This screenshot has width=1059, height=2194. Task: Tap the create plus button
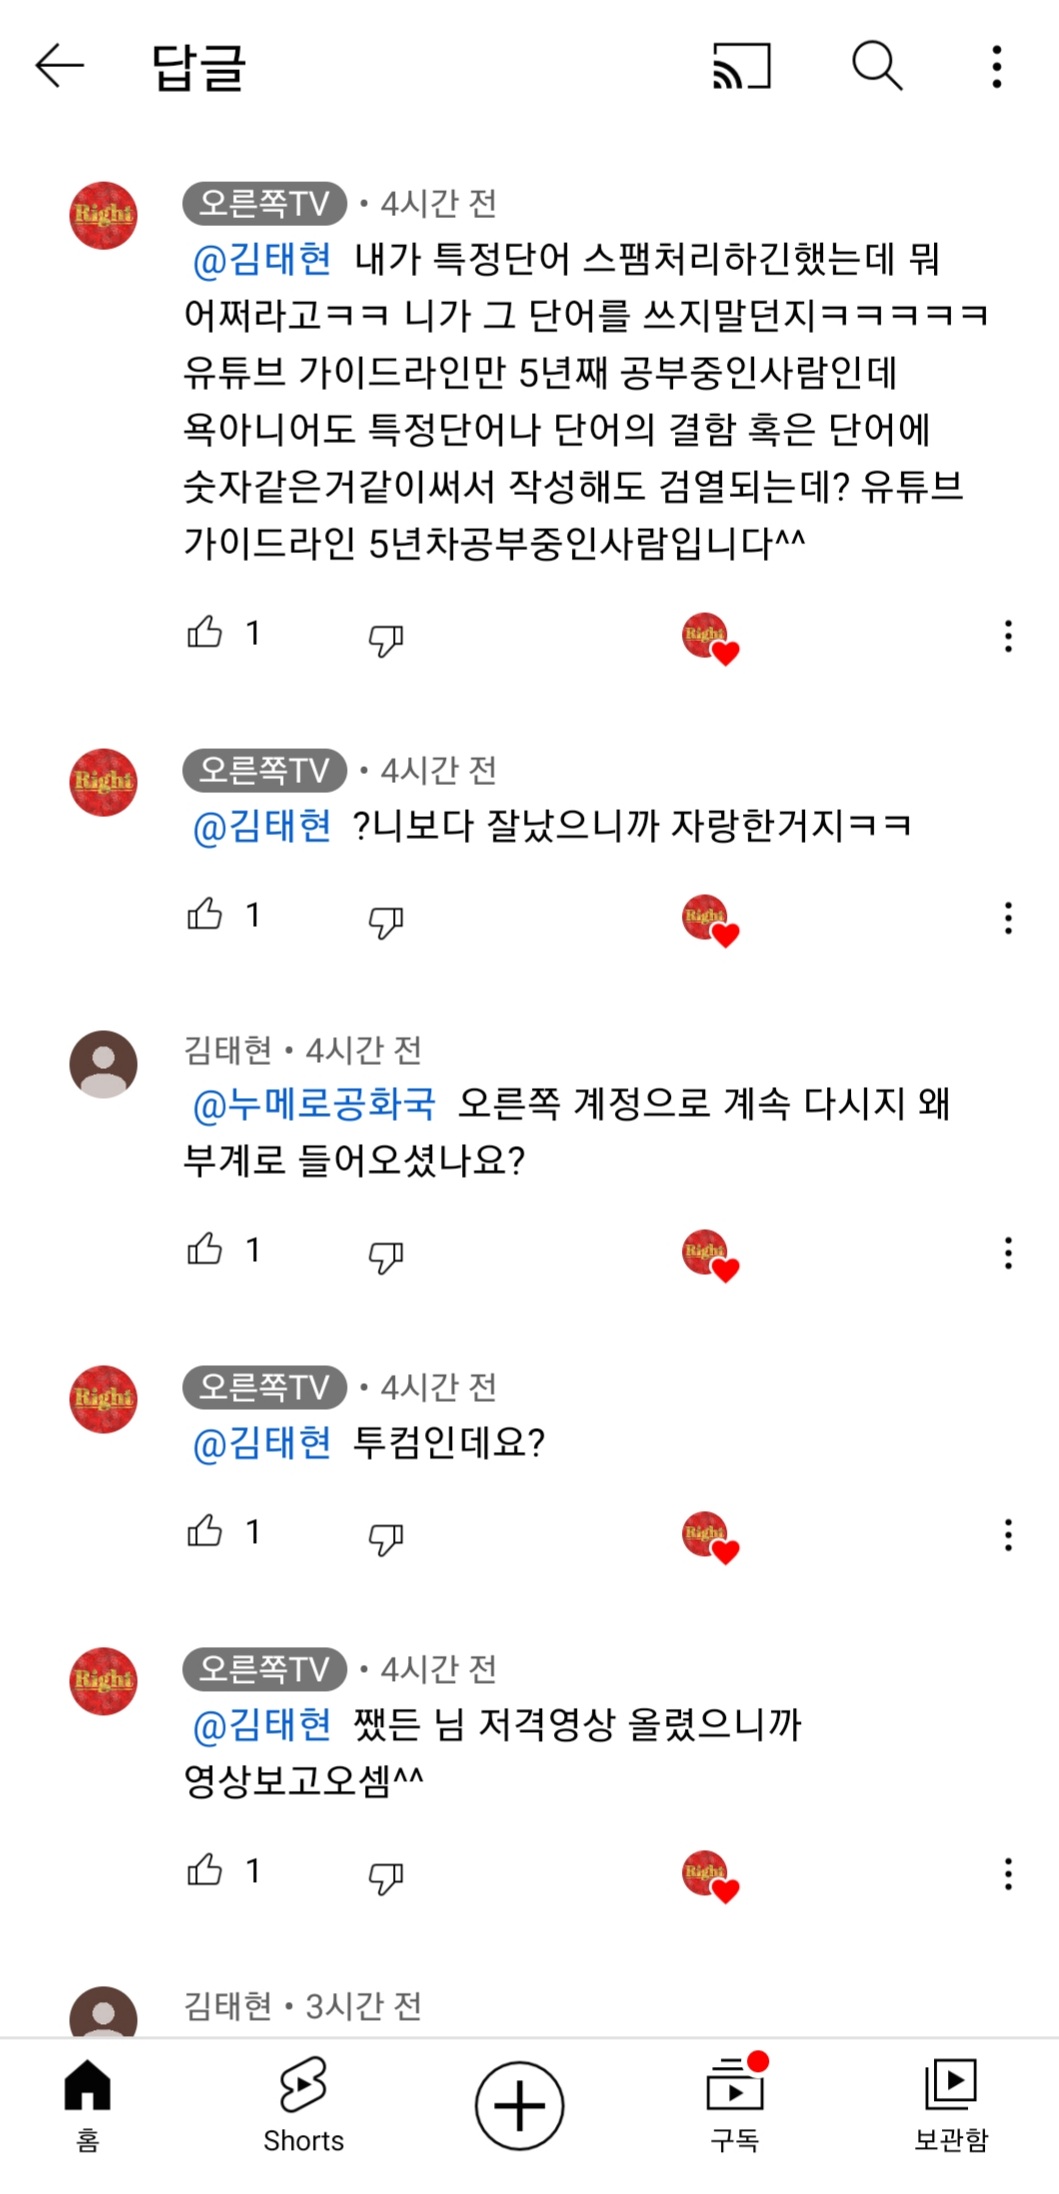click(x=519, y=2104)
